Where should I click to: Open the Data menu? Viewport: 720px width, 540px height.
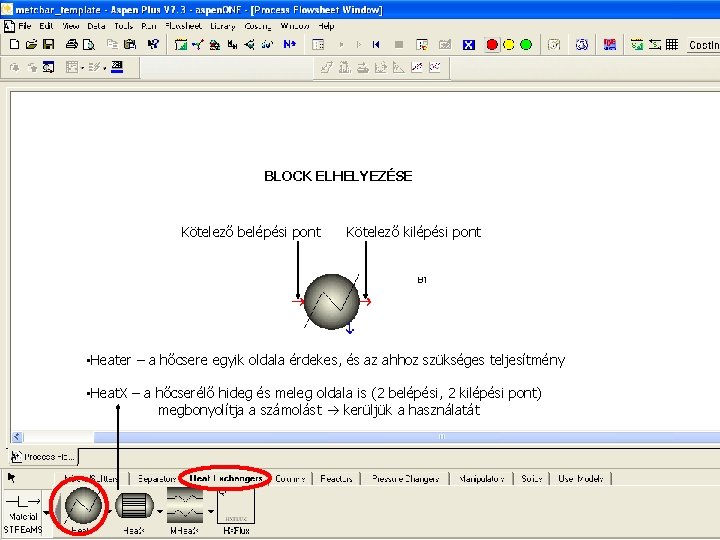pos(96,26)
